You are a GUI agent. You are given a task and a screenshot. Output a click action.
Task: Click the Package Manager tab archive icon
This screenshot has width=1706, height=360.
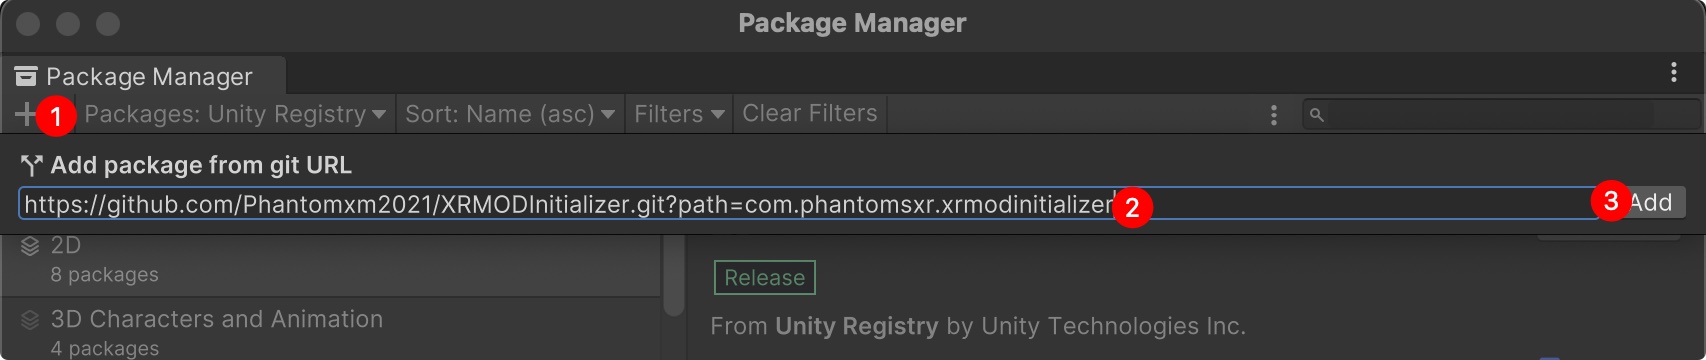tap(26, 76)
